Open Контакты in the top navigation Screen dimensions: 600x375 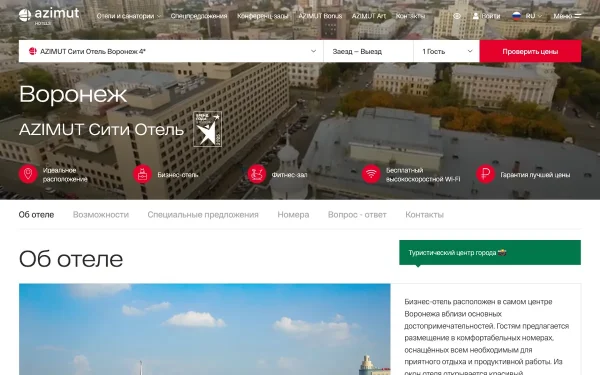(x=410, y=16)
